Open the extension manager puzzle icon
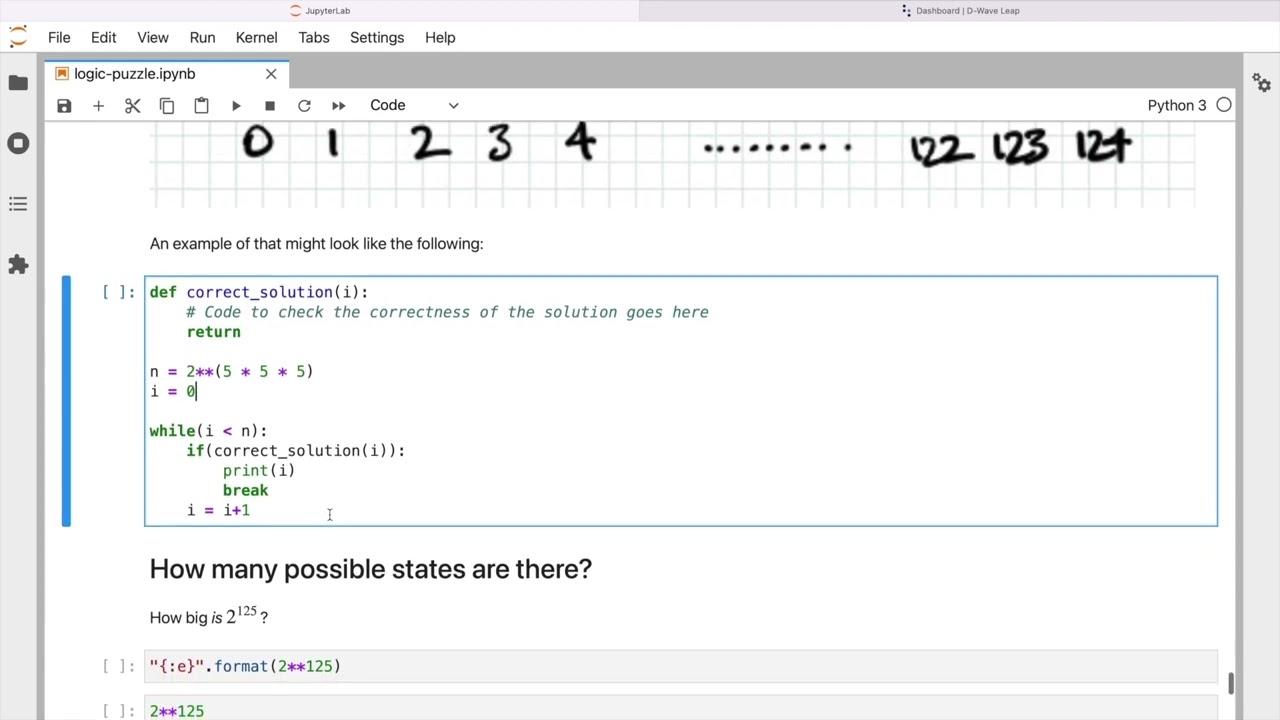1280x720 pixels. [x=18, y=265]
